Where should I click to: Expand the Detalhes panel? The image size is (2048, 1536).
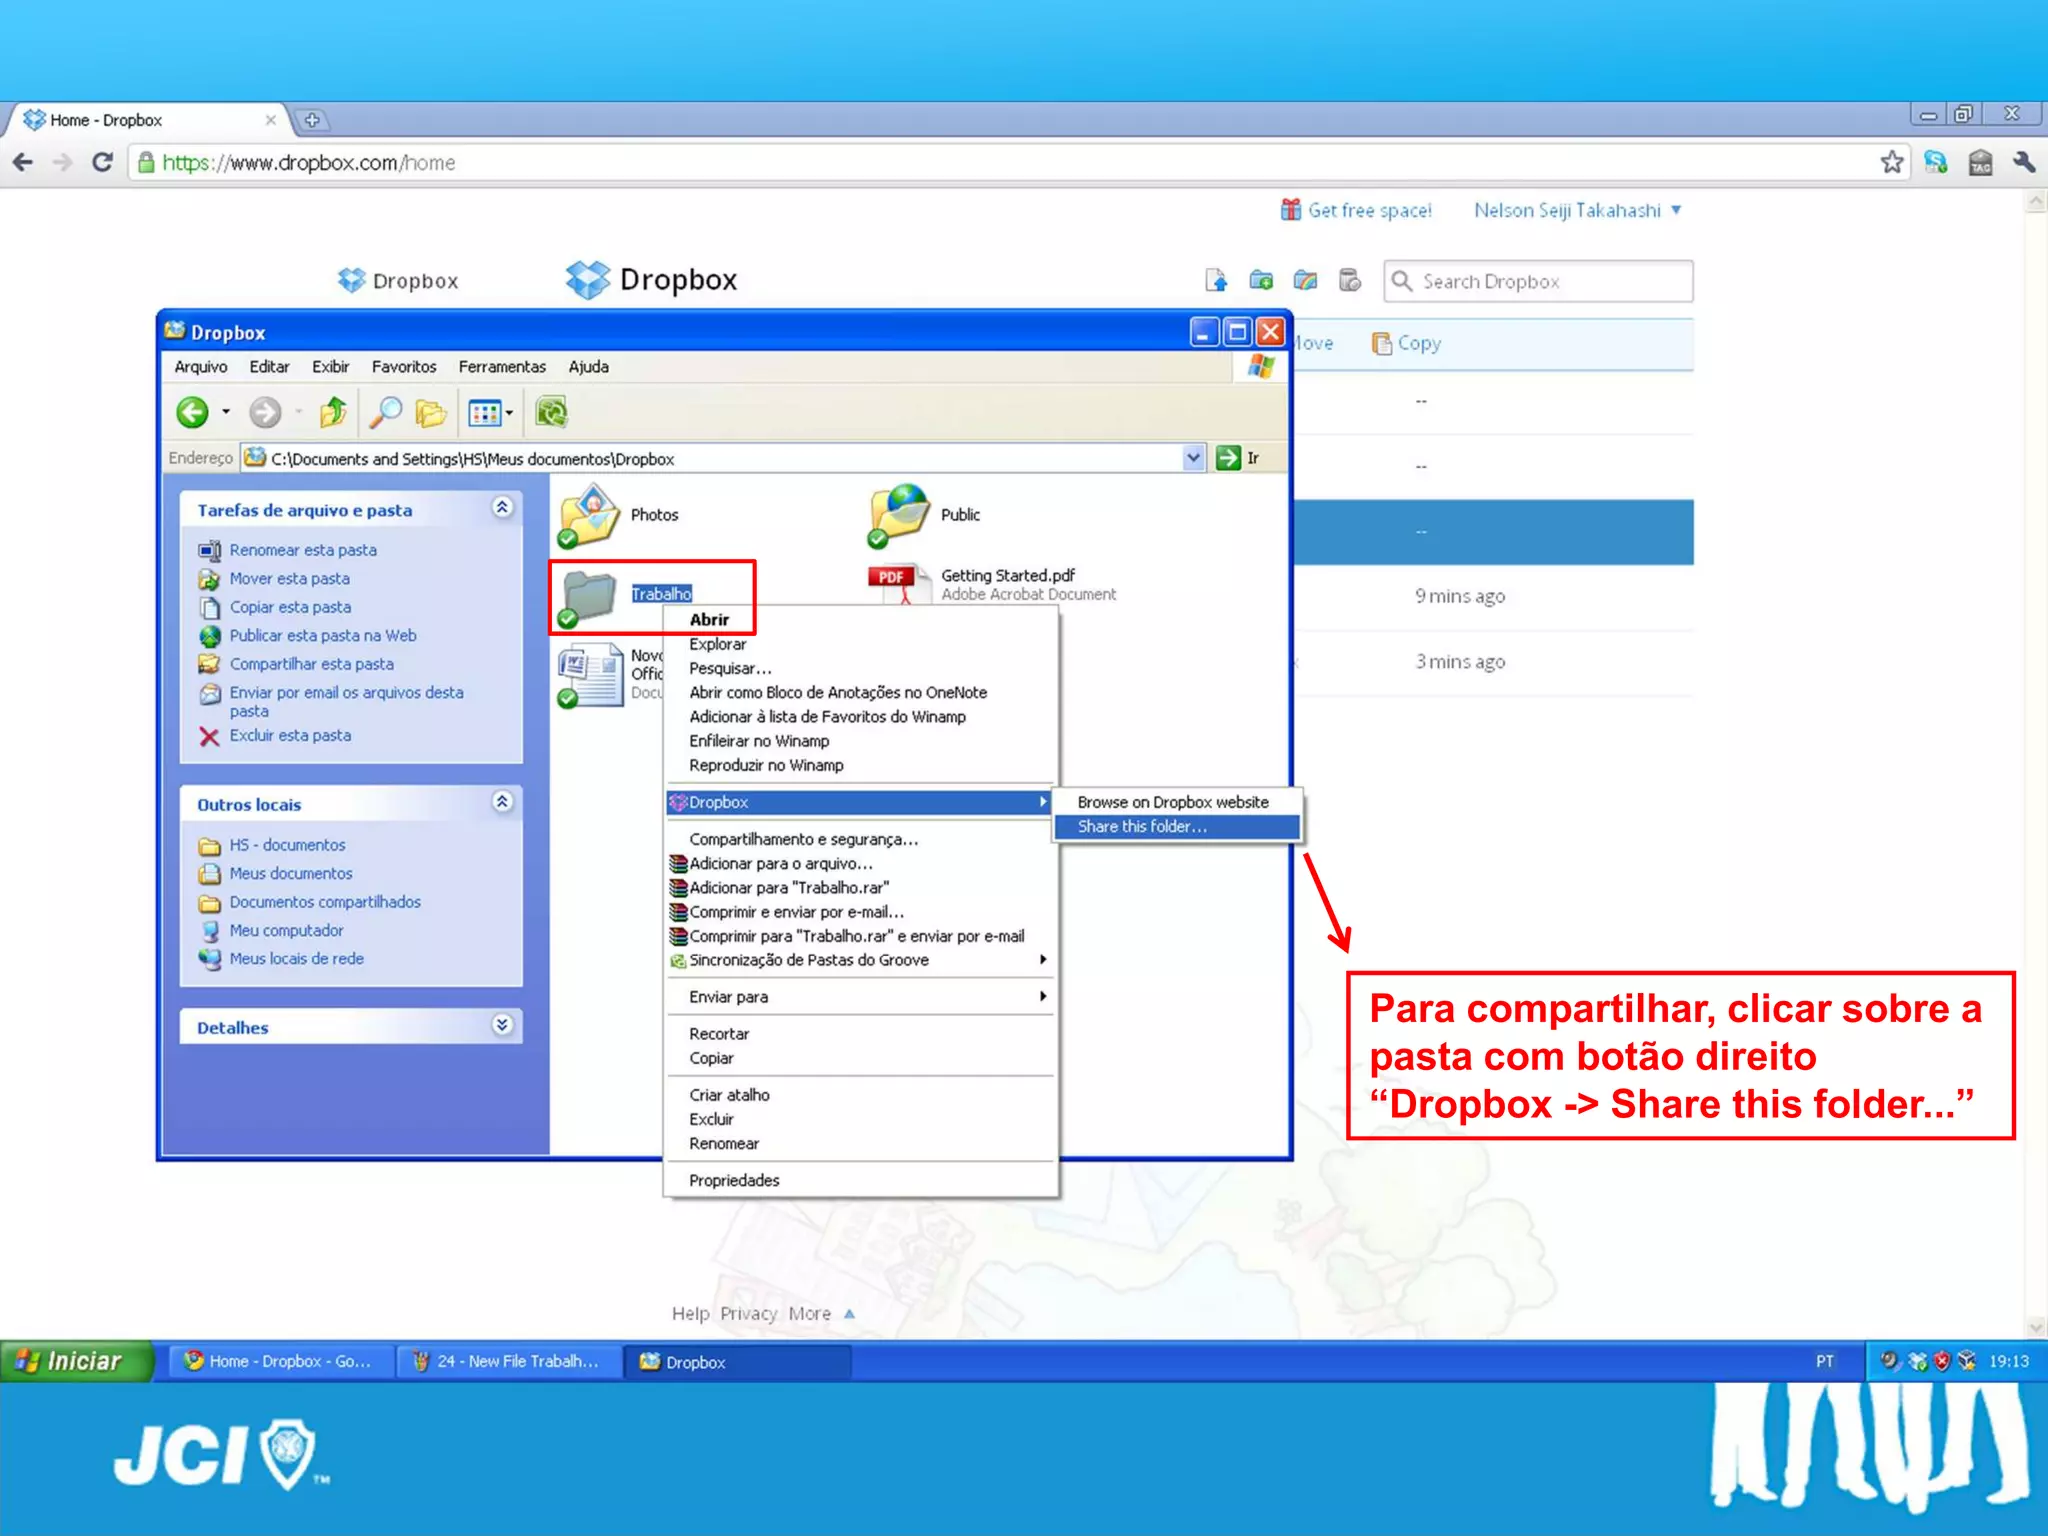(x=502, y=1025)
